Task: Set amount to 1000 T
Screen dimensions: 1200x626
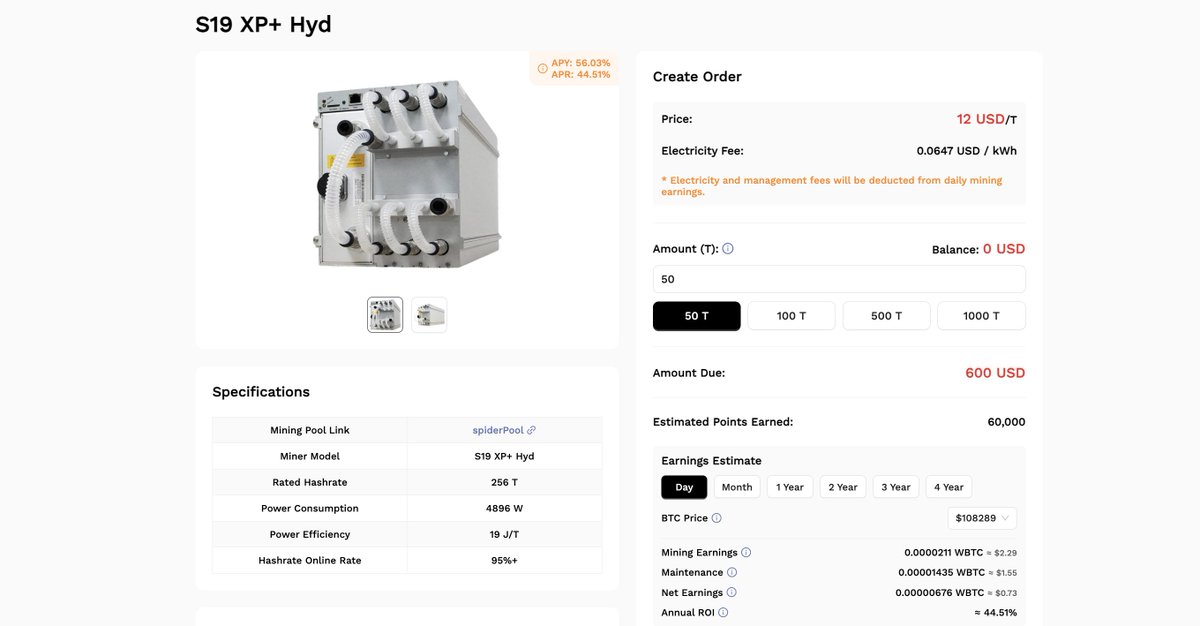Action: click(x=981, y=316)
